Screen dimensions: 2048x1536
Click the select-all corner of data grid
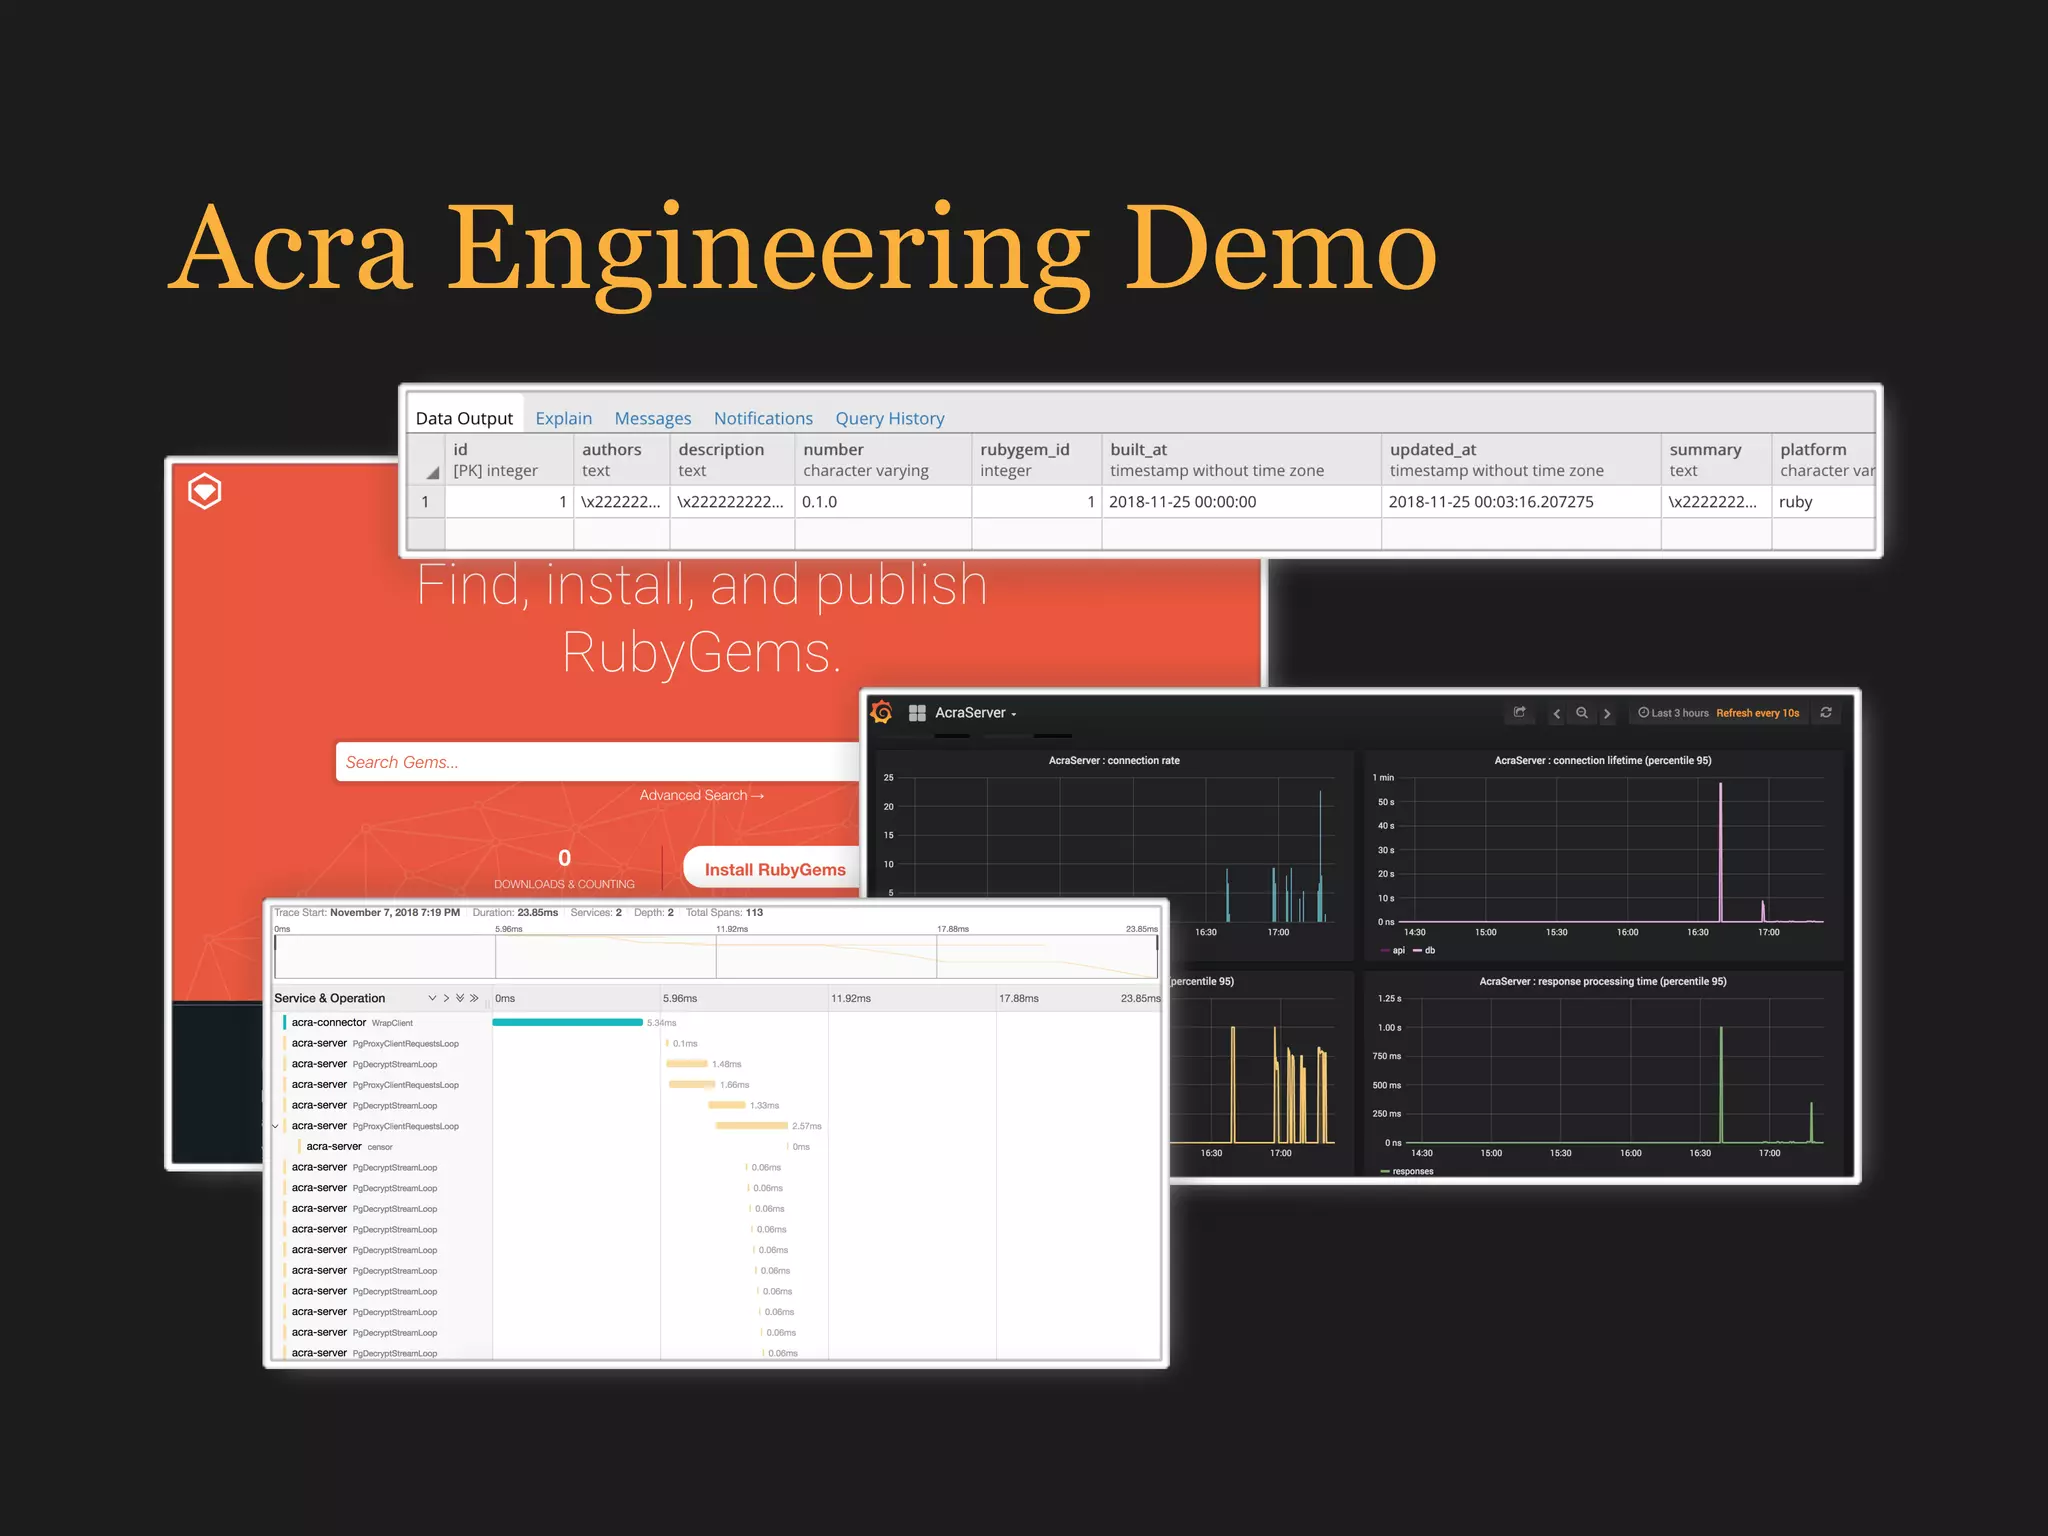coord(426,460)
